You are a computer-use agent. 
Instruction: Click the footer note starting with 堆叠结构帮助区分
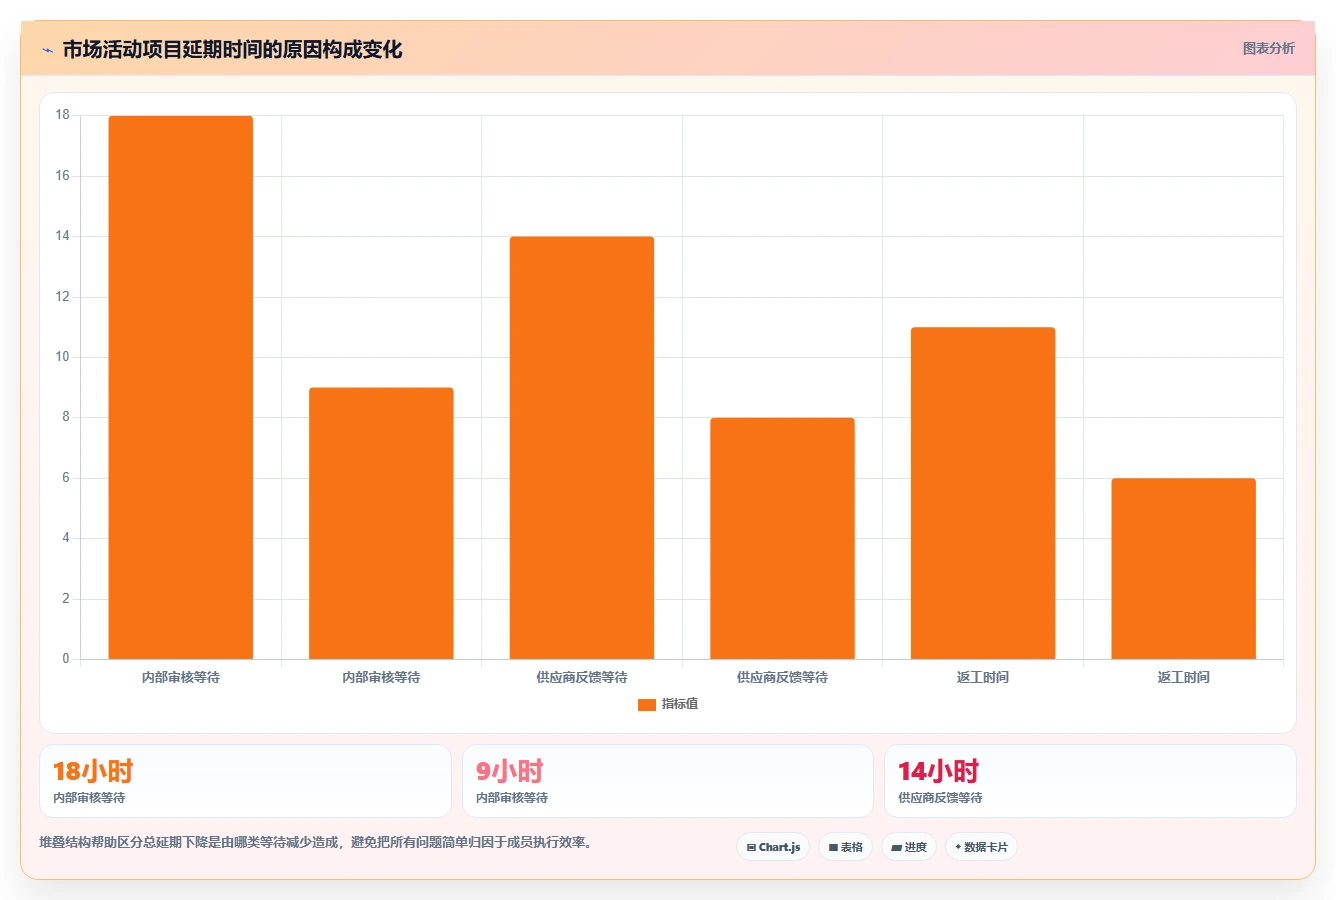(316, 843)
